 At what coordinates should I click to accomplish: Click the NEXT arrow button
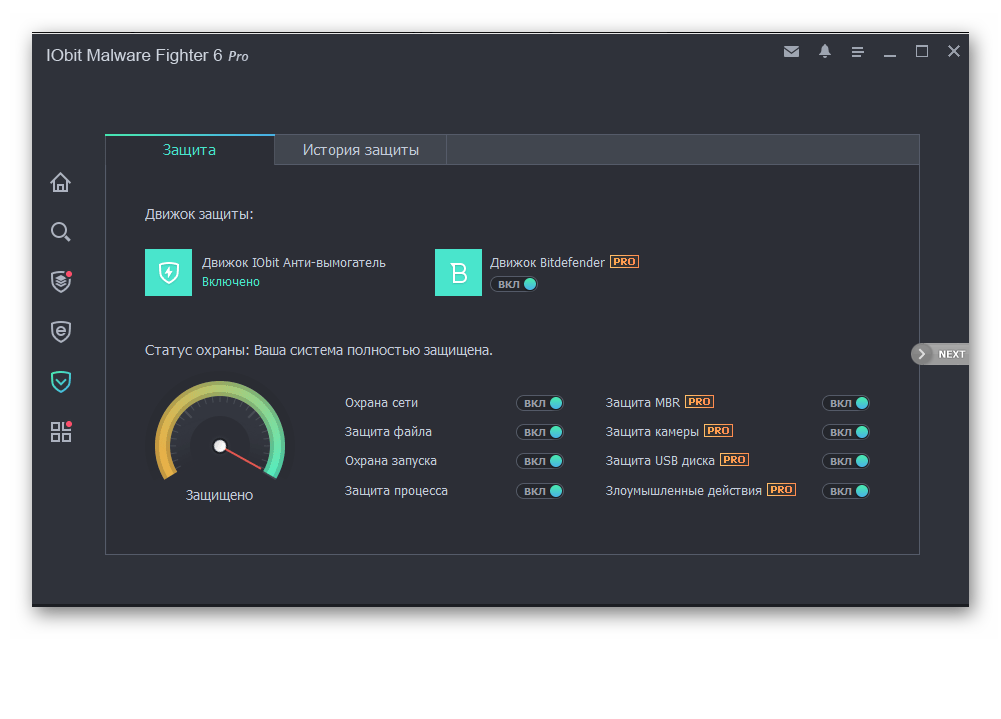point(940,354)
